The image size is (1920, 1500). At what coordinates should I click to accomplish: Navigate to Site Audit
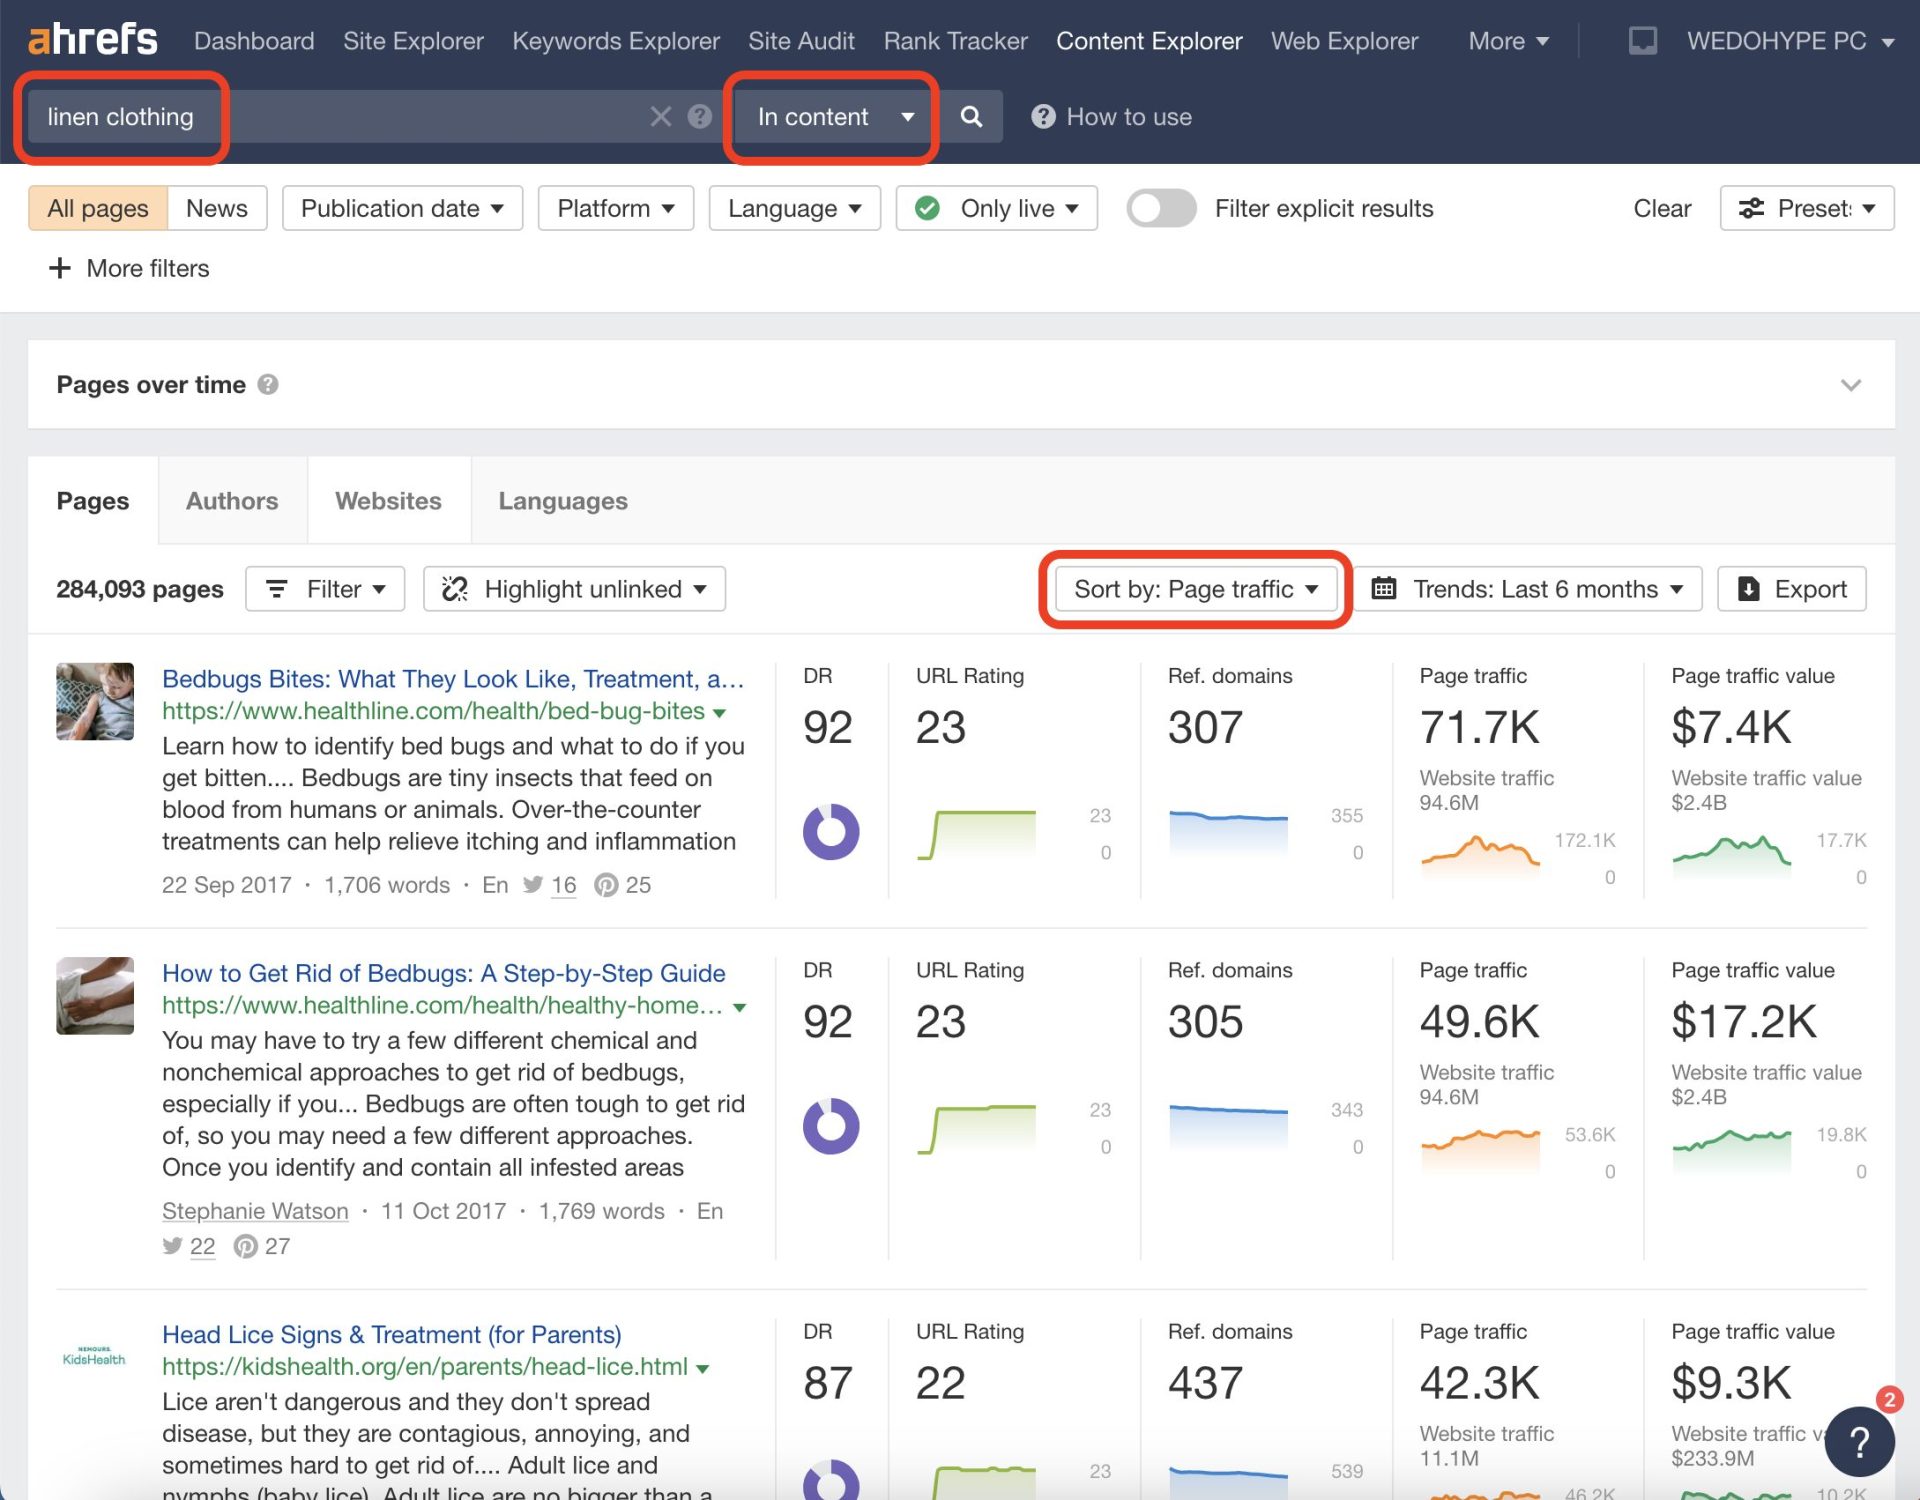[801, 41]
